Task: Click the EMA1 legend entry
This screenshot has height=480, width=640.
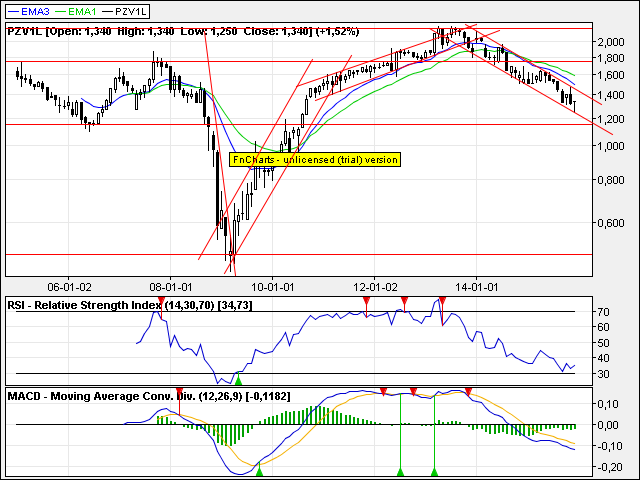Action: click(76, 11)
